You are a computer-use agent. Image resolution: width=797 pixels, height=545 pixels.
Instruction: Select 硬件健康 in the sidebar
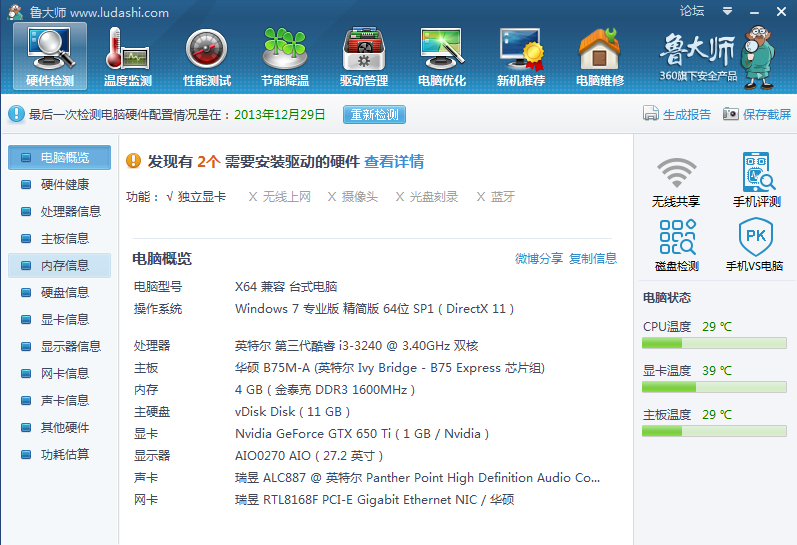point(59,185)
